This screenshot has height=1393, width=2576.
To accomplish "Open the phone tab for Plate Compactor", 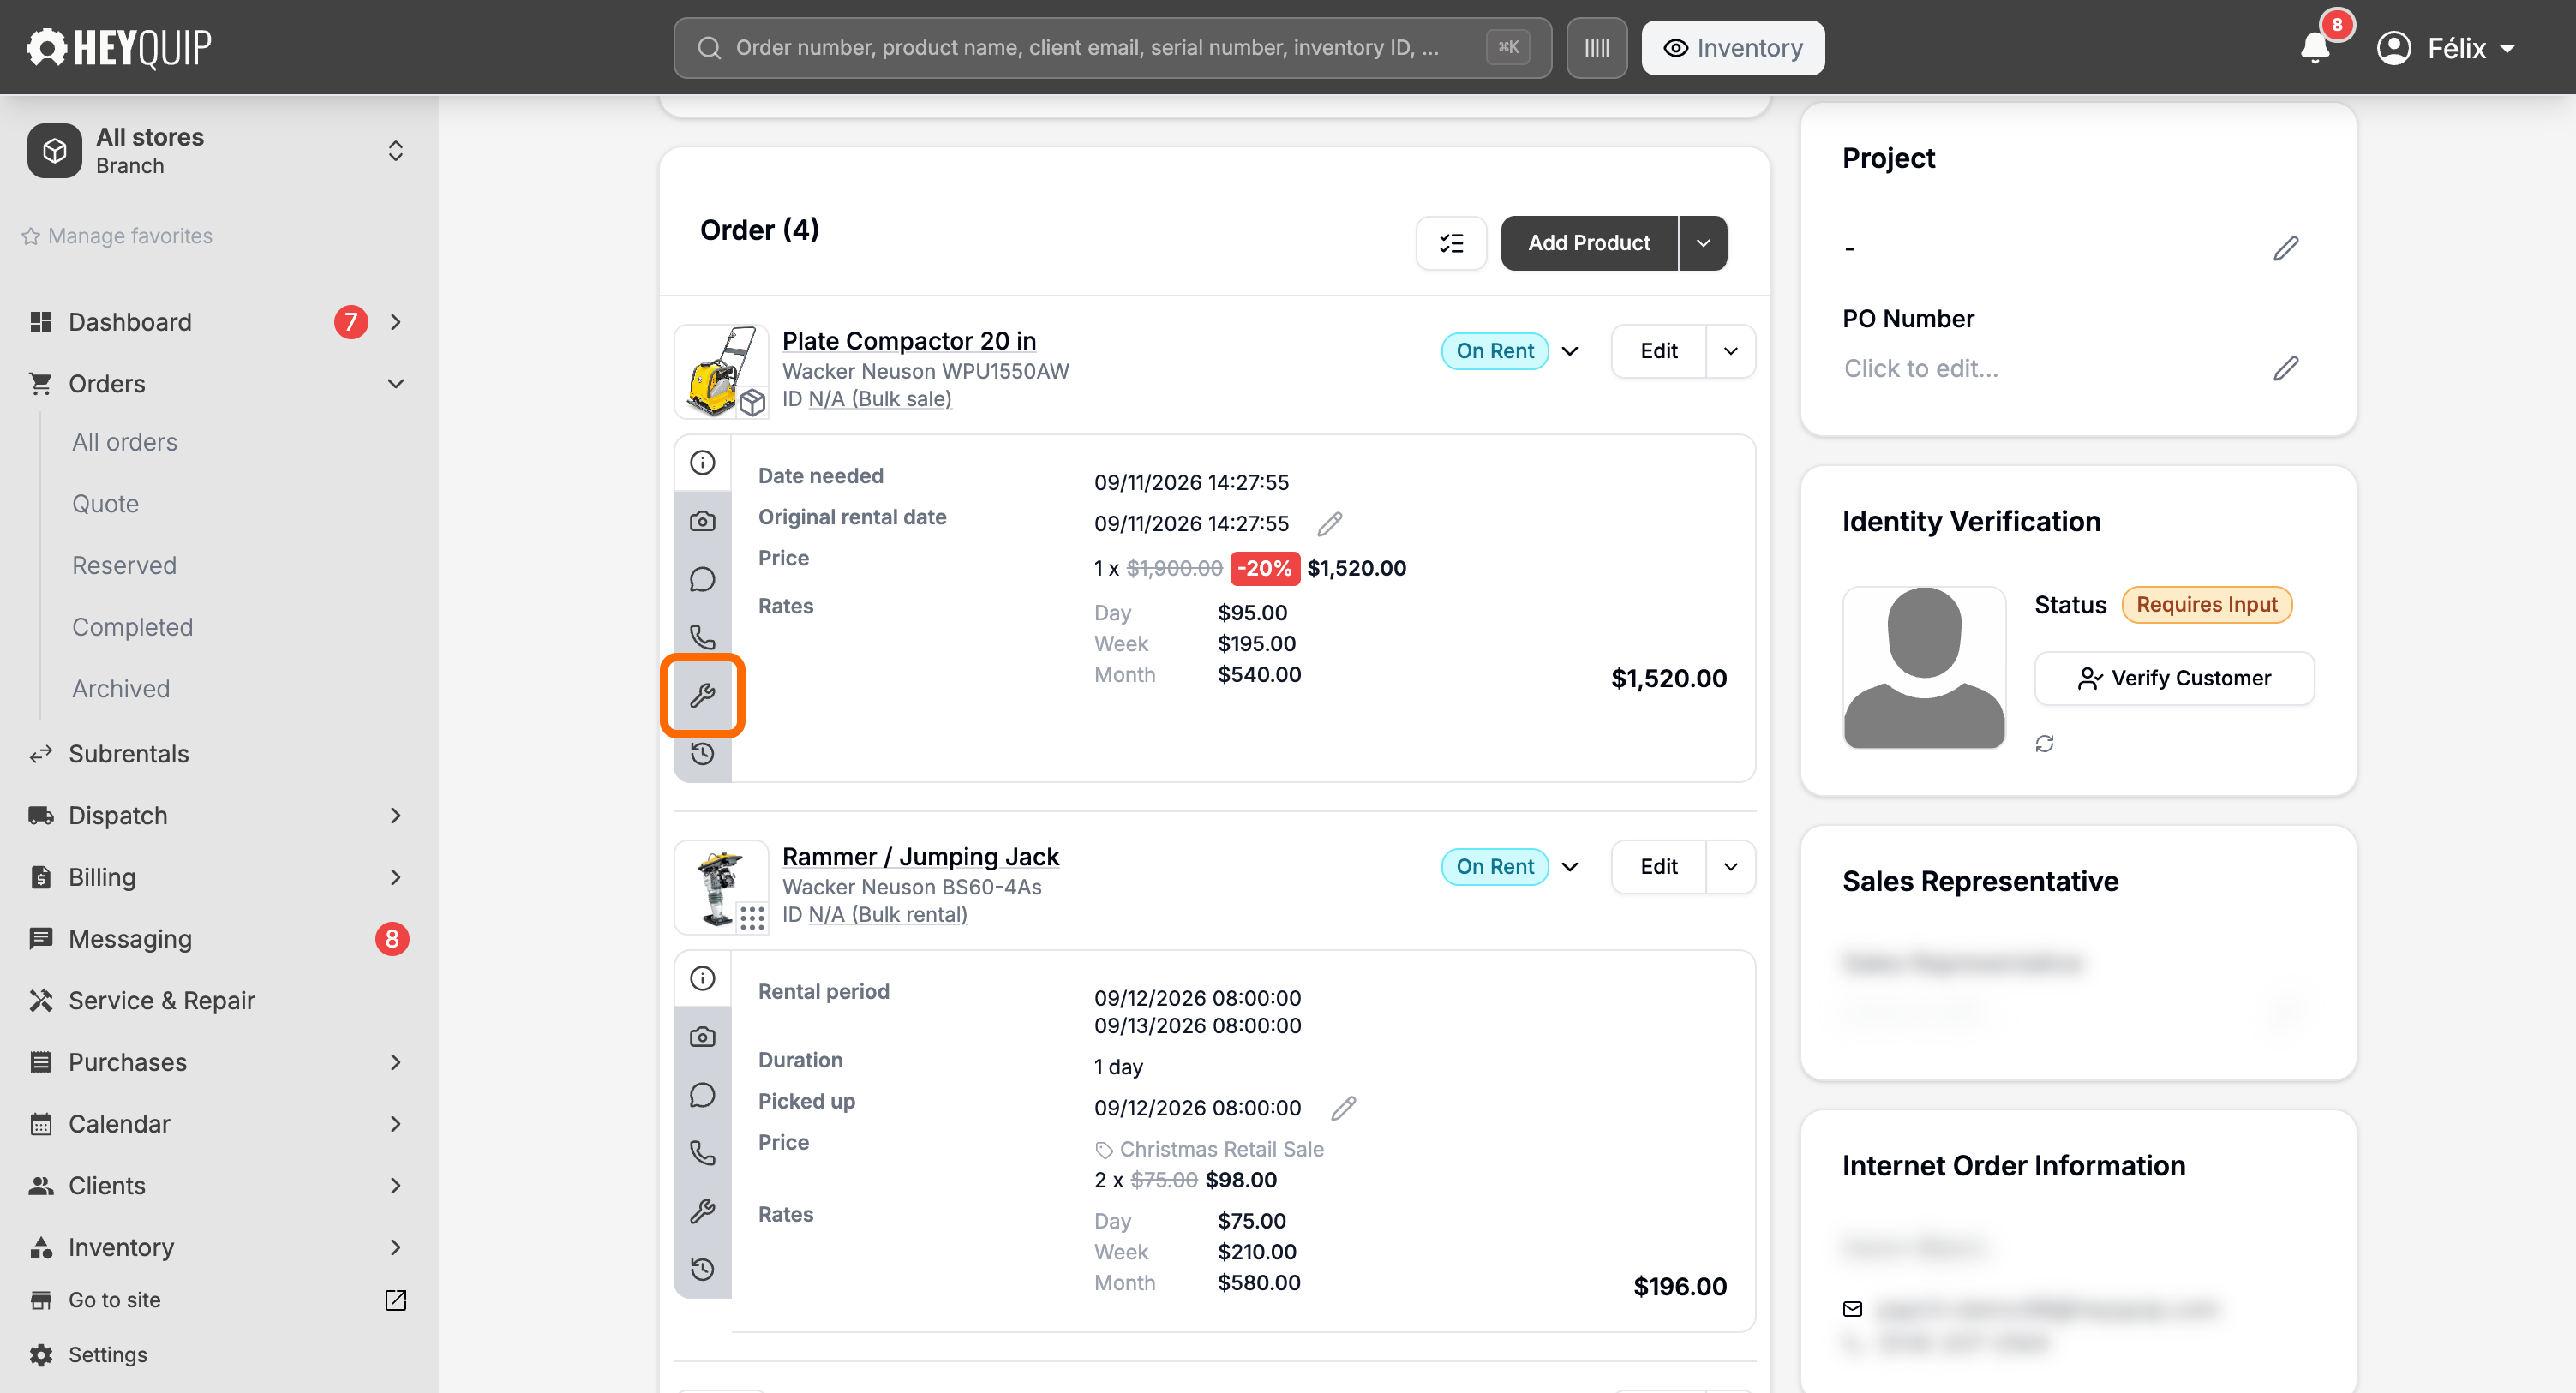I will (x=703, y=637).
